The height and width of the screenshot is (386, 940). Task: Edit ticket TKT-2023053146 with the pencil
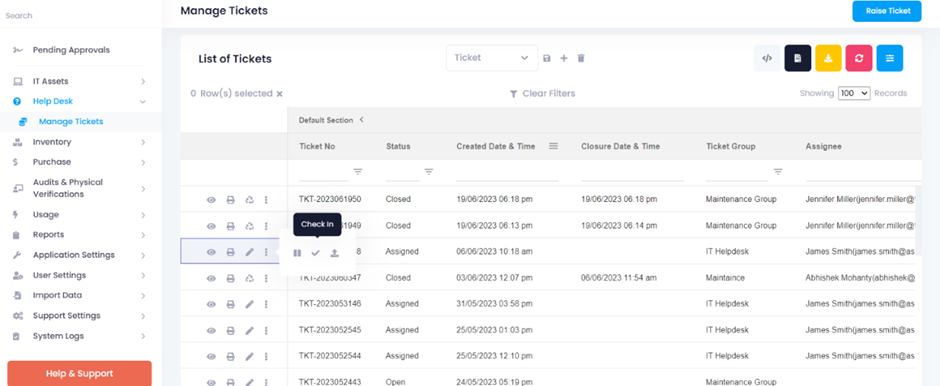point(249,304)
